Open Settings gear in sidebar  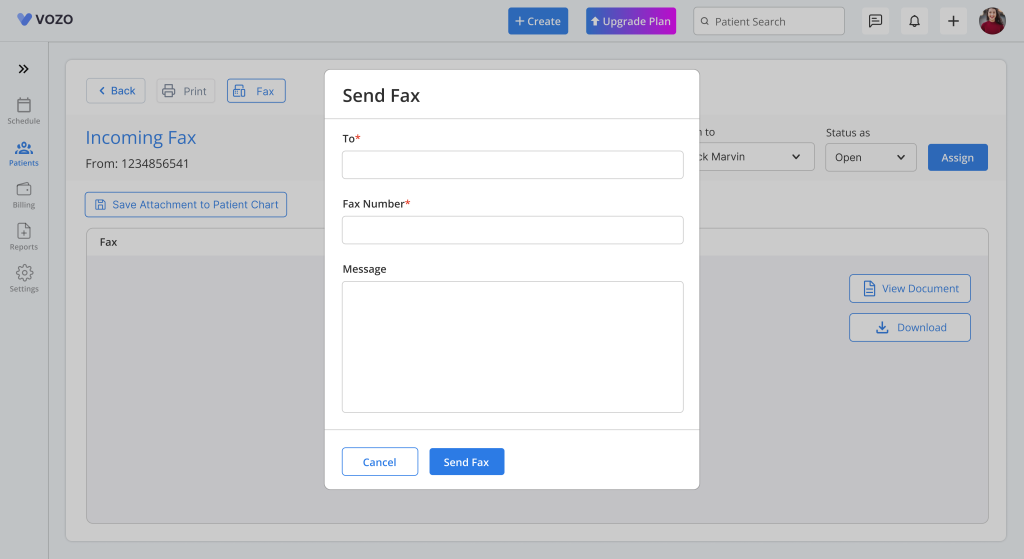(24, 278)
